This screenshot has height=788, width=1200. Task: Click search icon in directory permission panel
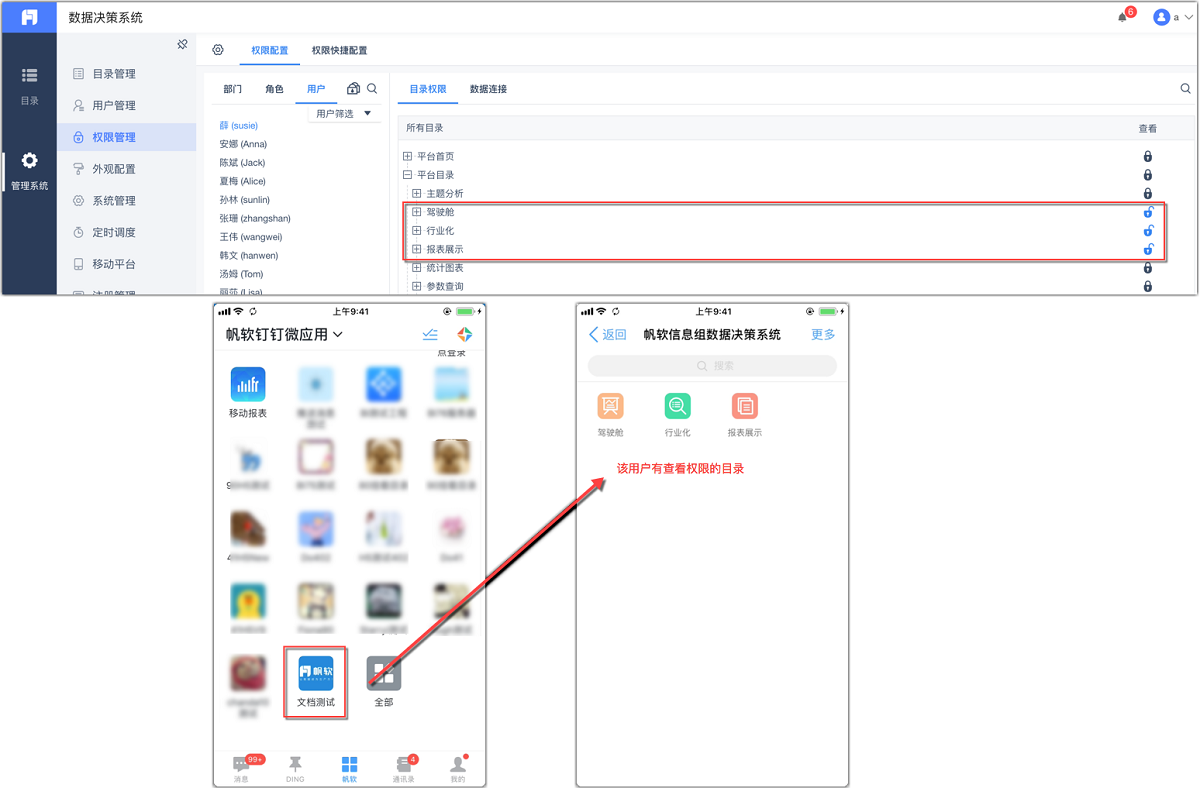[1185, 89]
